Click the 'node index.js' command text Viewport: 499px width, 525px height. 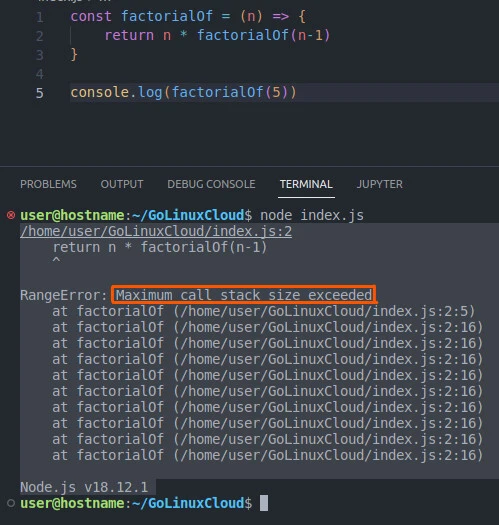(x=312, y=215)
